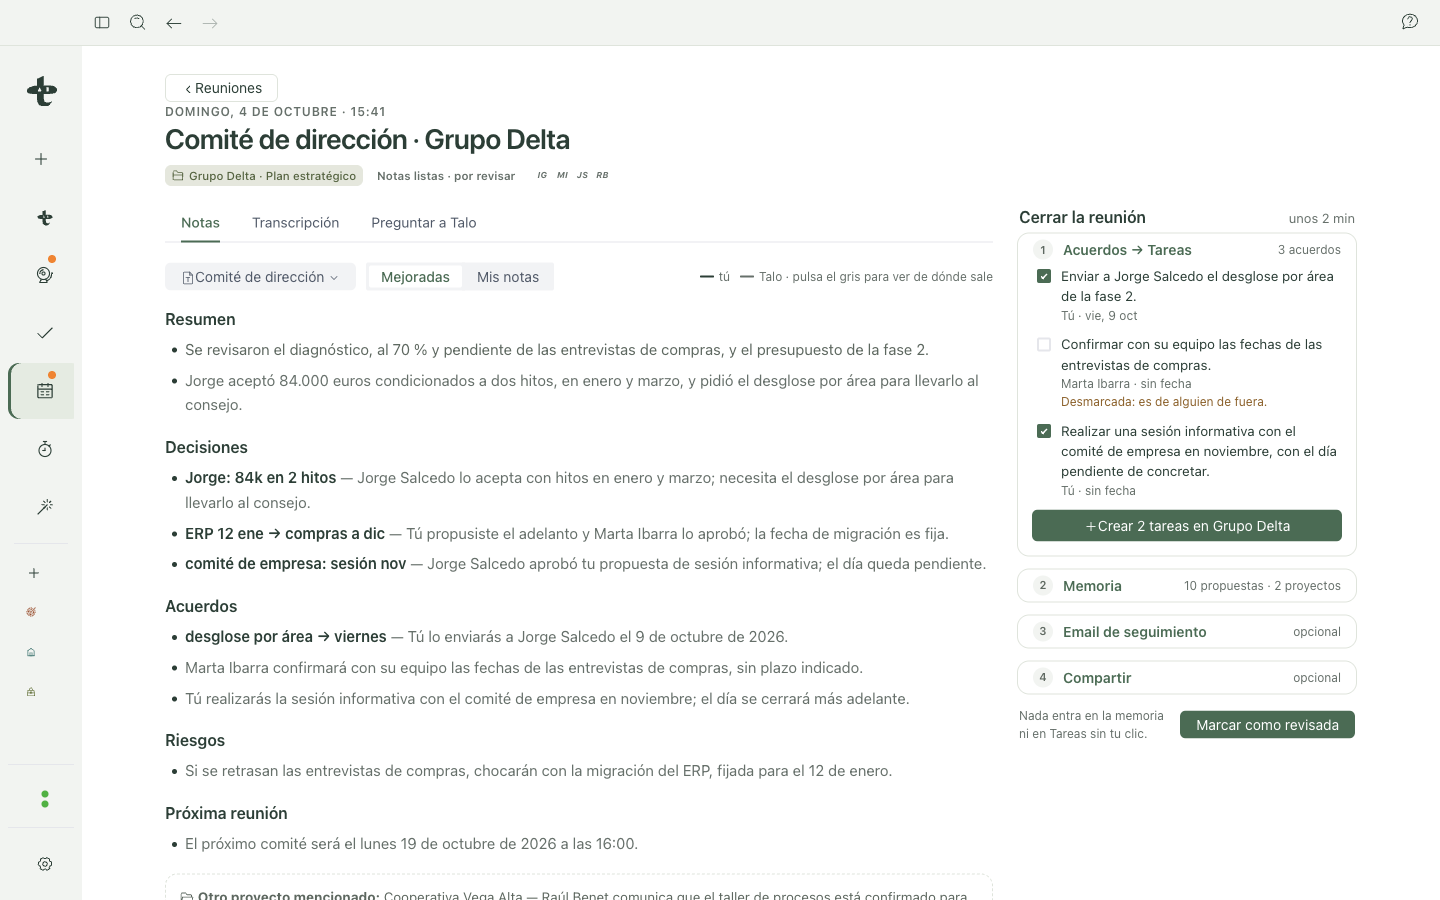The height and width of the screenshot is (900, 1440).
Task: Click 'Marcar como revisada' button
Action: pyautogui.click(x=1267, y=725)
